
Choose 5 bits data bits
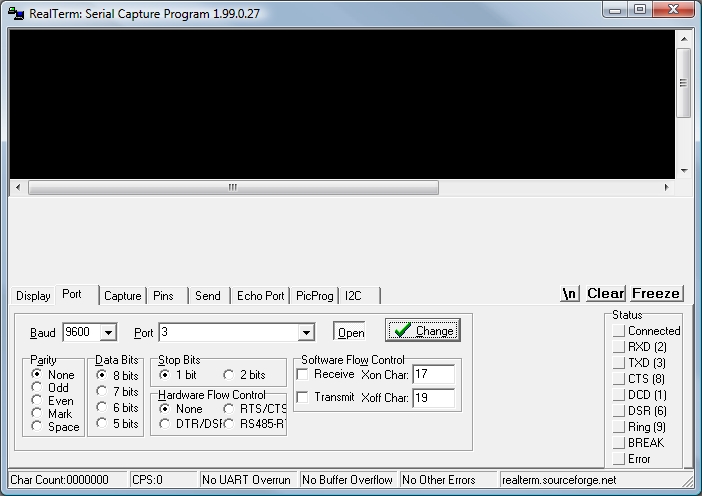[x=117, y=423]
